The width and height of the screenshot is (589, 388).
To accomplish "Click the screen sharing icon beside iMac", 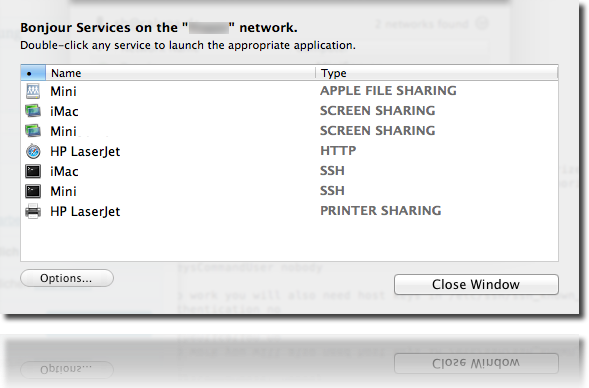I will (33, 111).
